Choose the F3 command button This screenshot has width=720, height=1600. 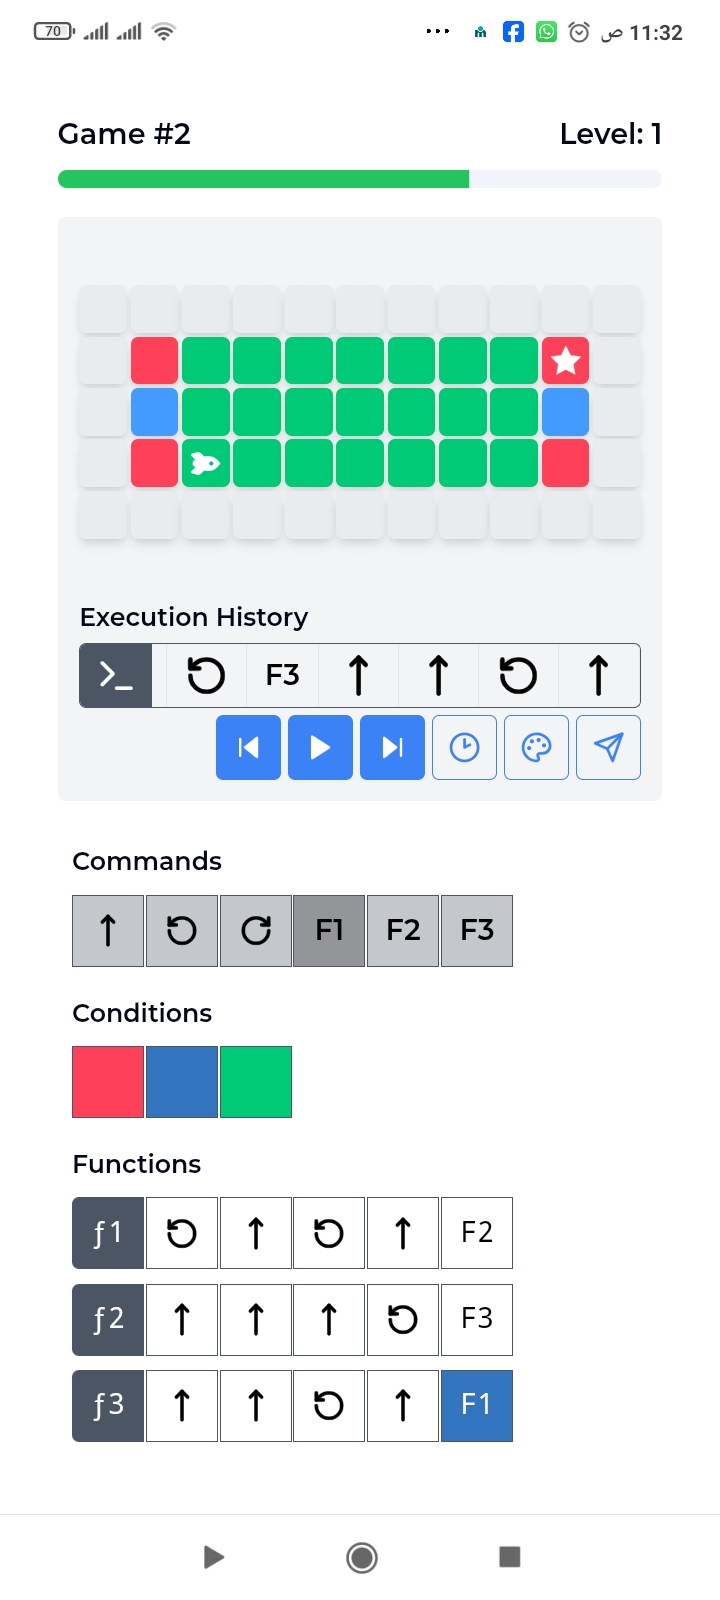coord(477,931)
